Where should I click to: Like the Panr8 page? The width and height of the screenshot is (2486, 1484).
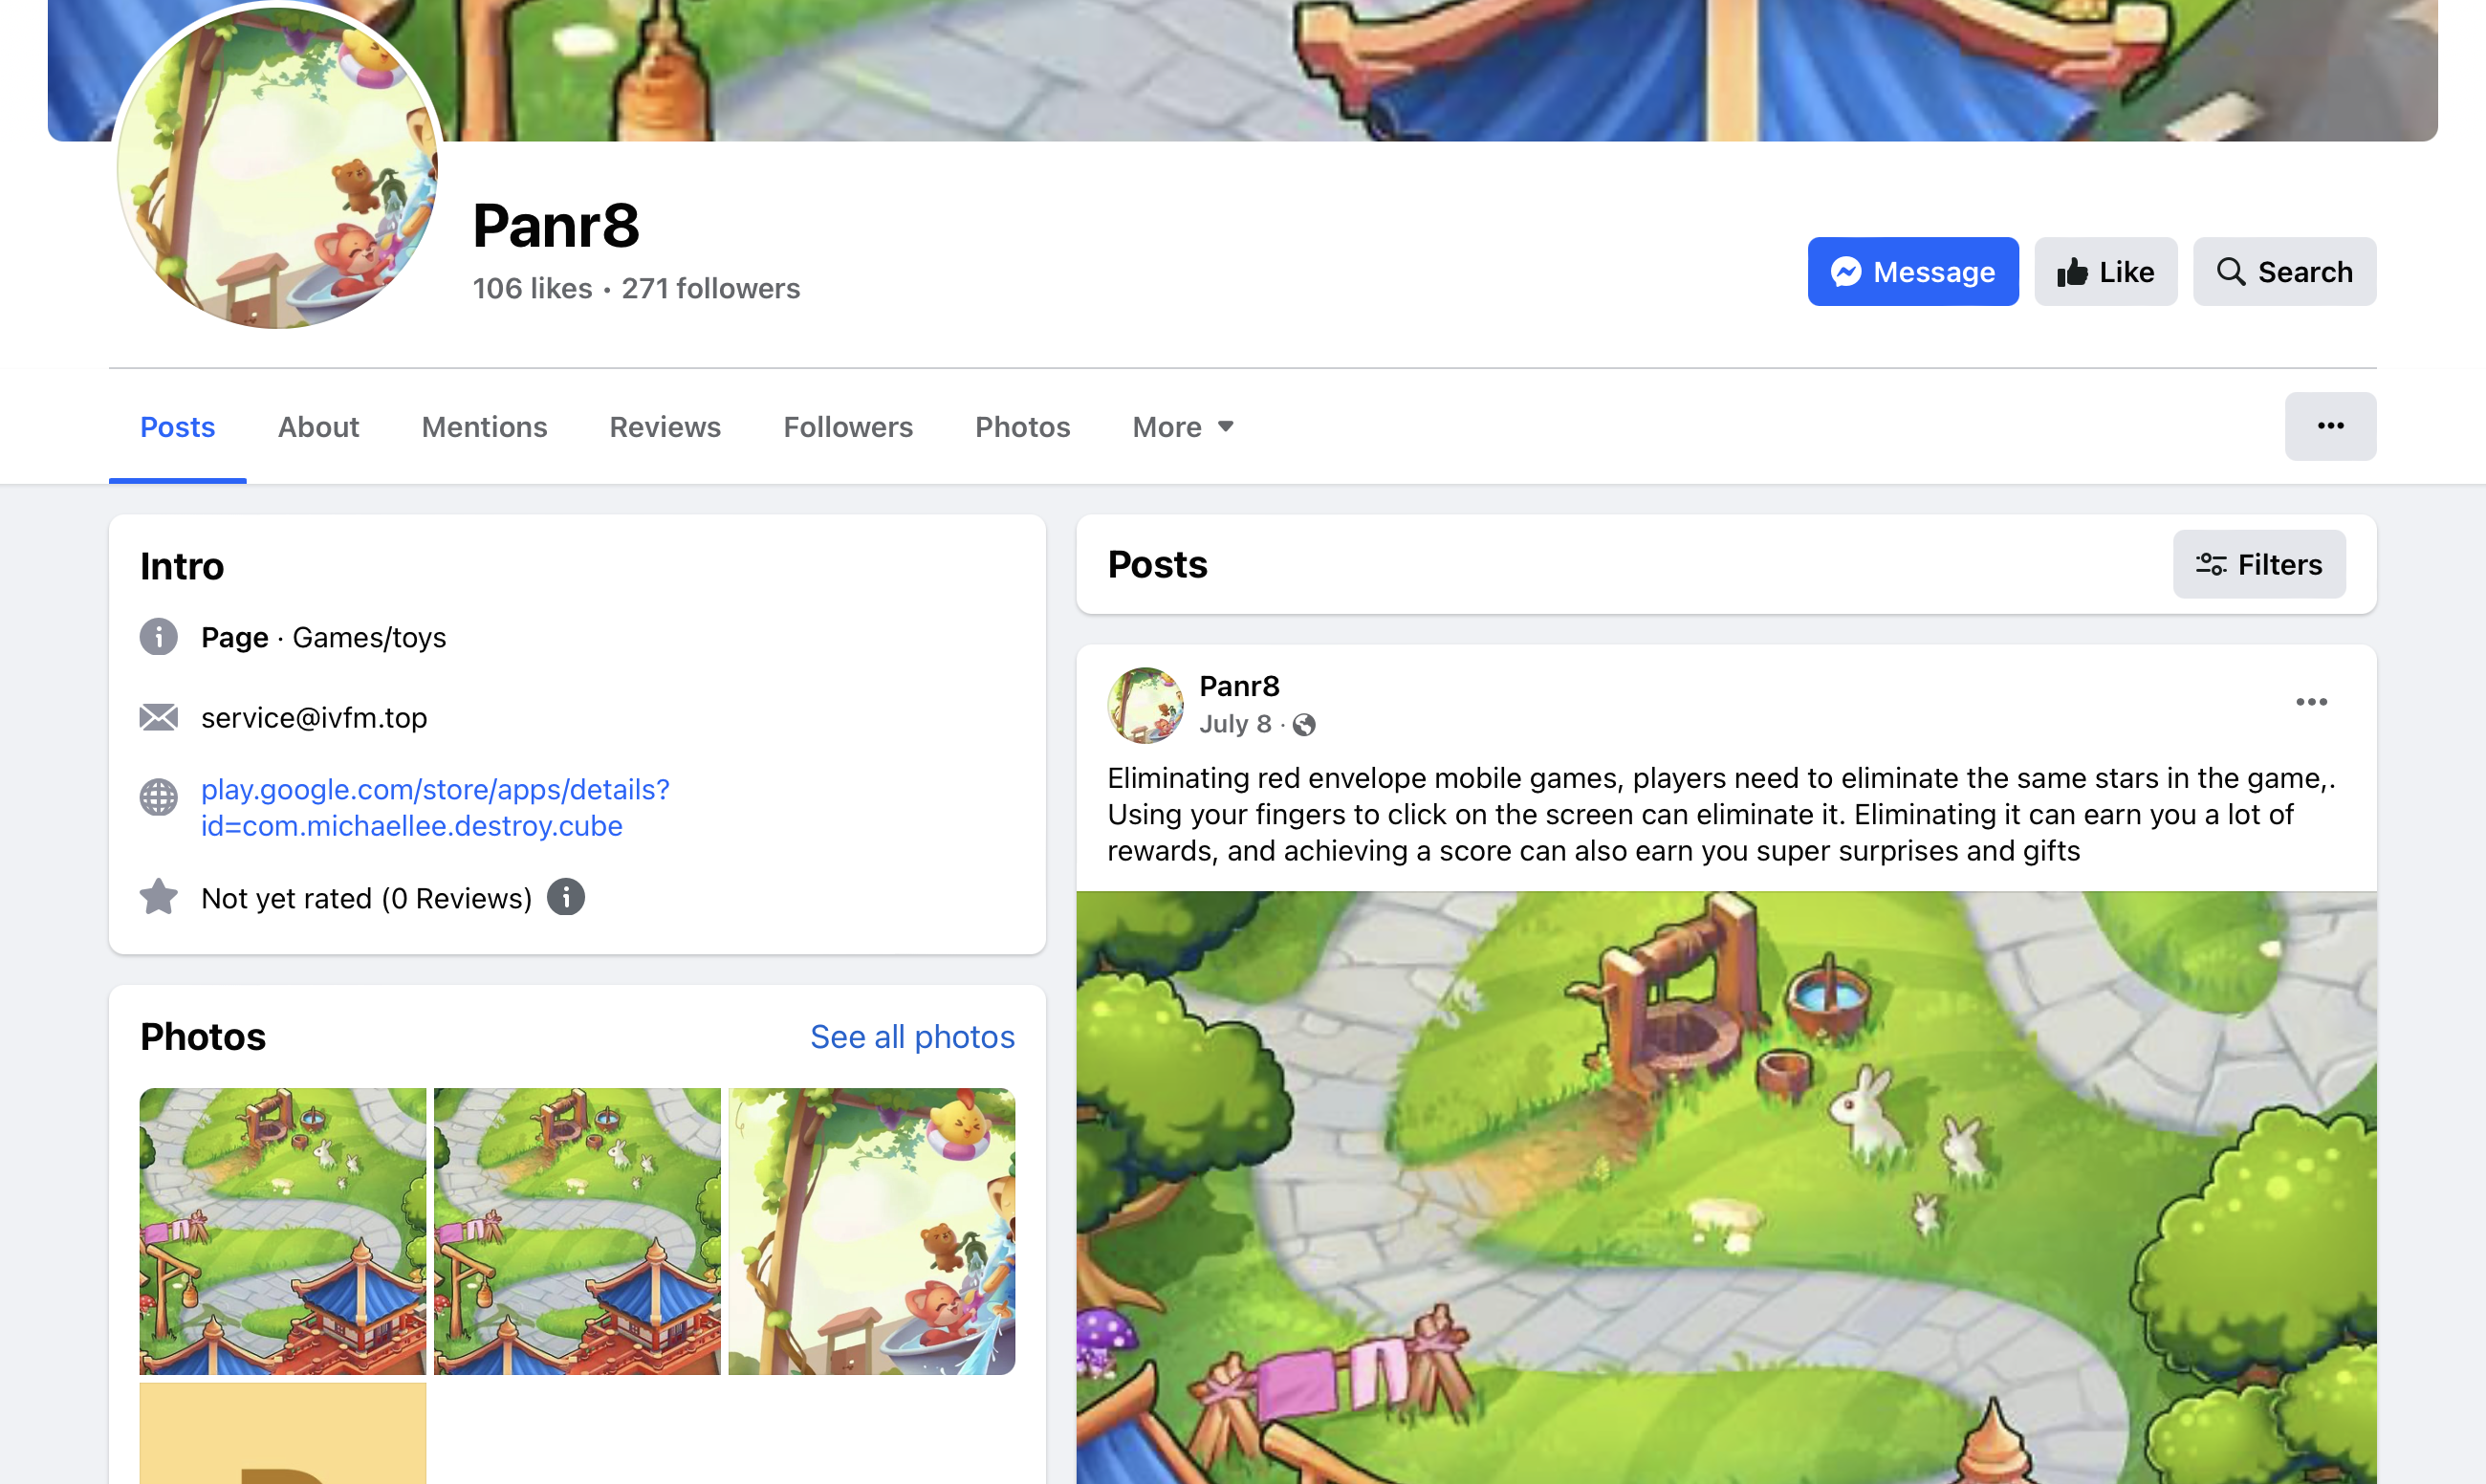click(x=2106, y=271)
